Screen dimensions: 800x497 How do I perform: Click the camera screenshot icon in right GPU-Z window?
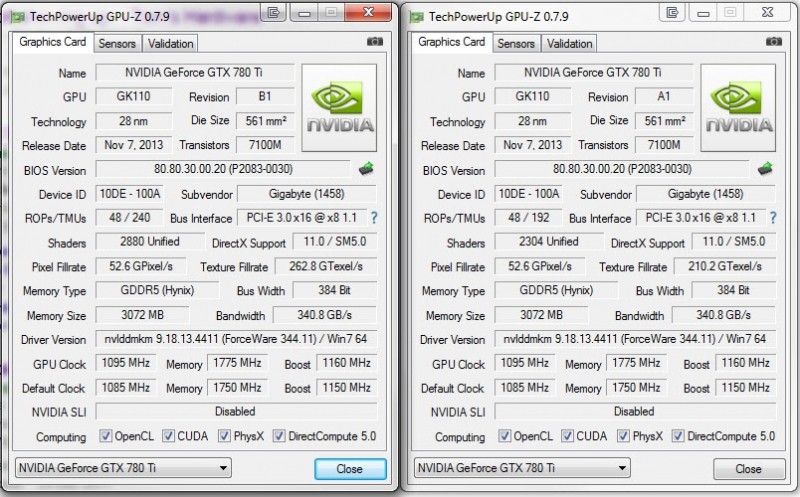click(774, 42)
